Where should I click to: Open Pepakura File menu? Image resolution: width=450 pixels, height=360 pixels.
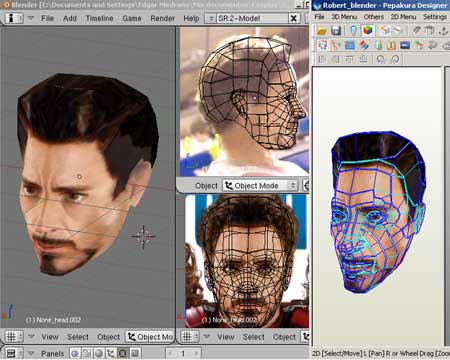tap(319, 17)
